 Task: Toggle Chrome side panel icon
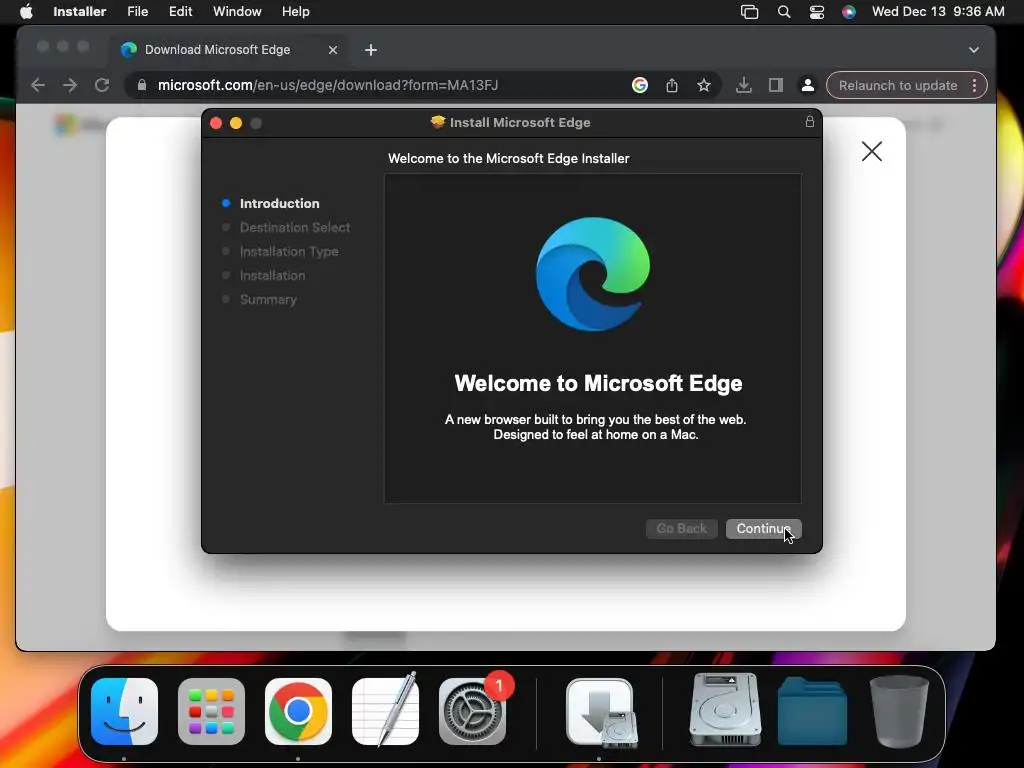click(x=775, y=85)
